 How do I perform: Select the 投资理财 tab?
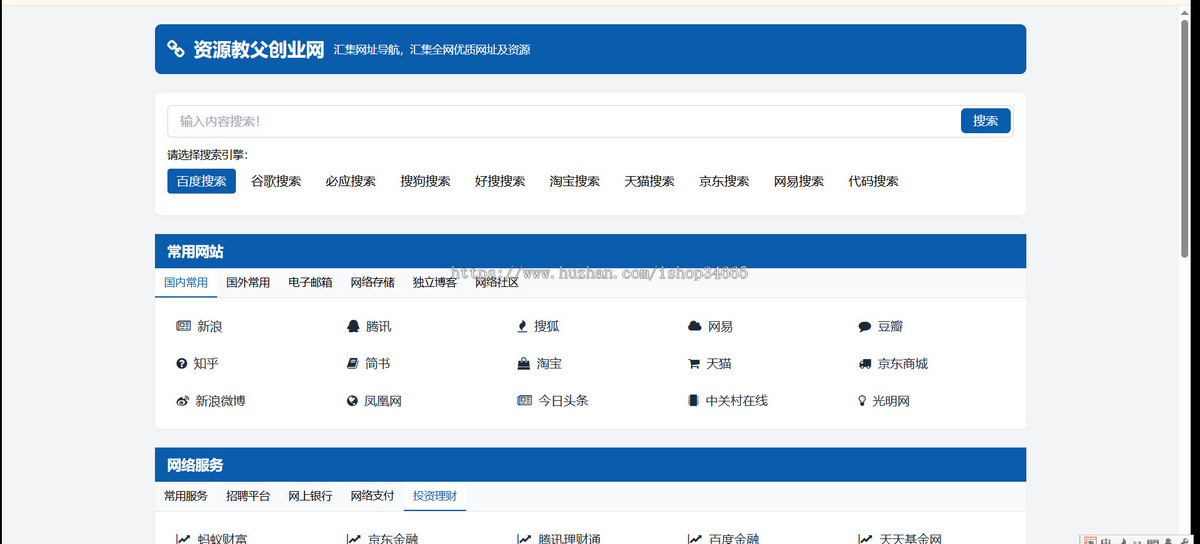434,496
